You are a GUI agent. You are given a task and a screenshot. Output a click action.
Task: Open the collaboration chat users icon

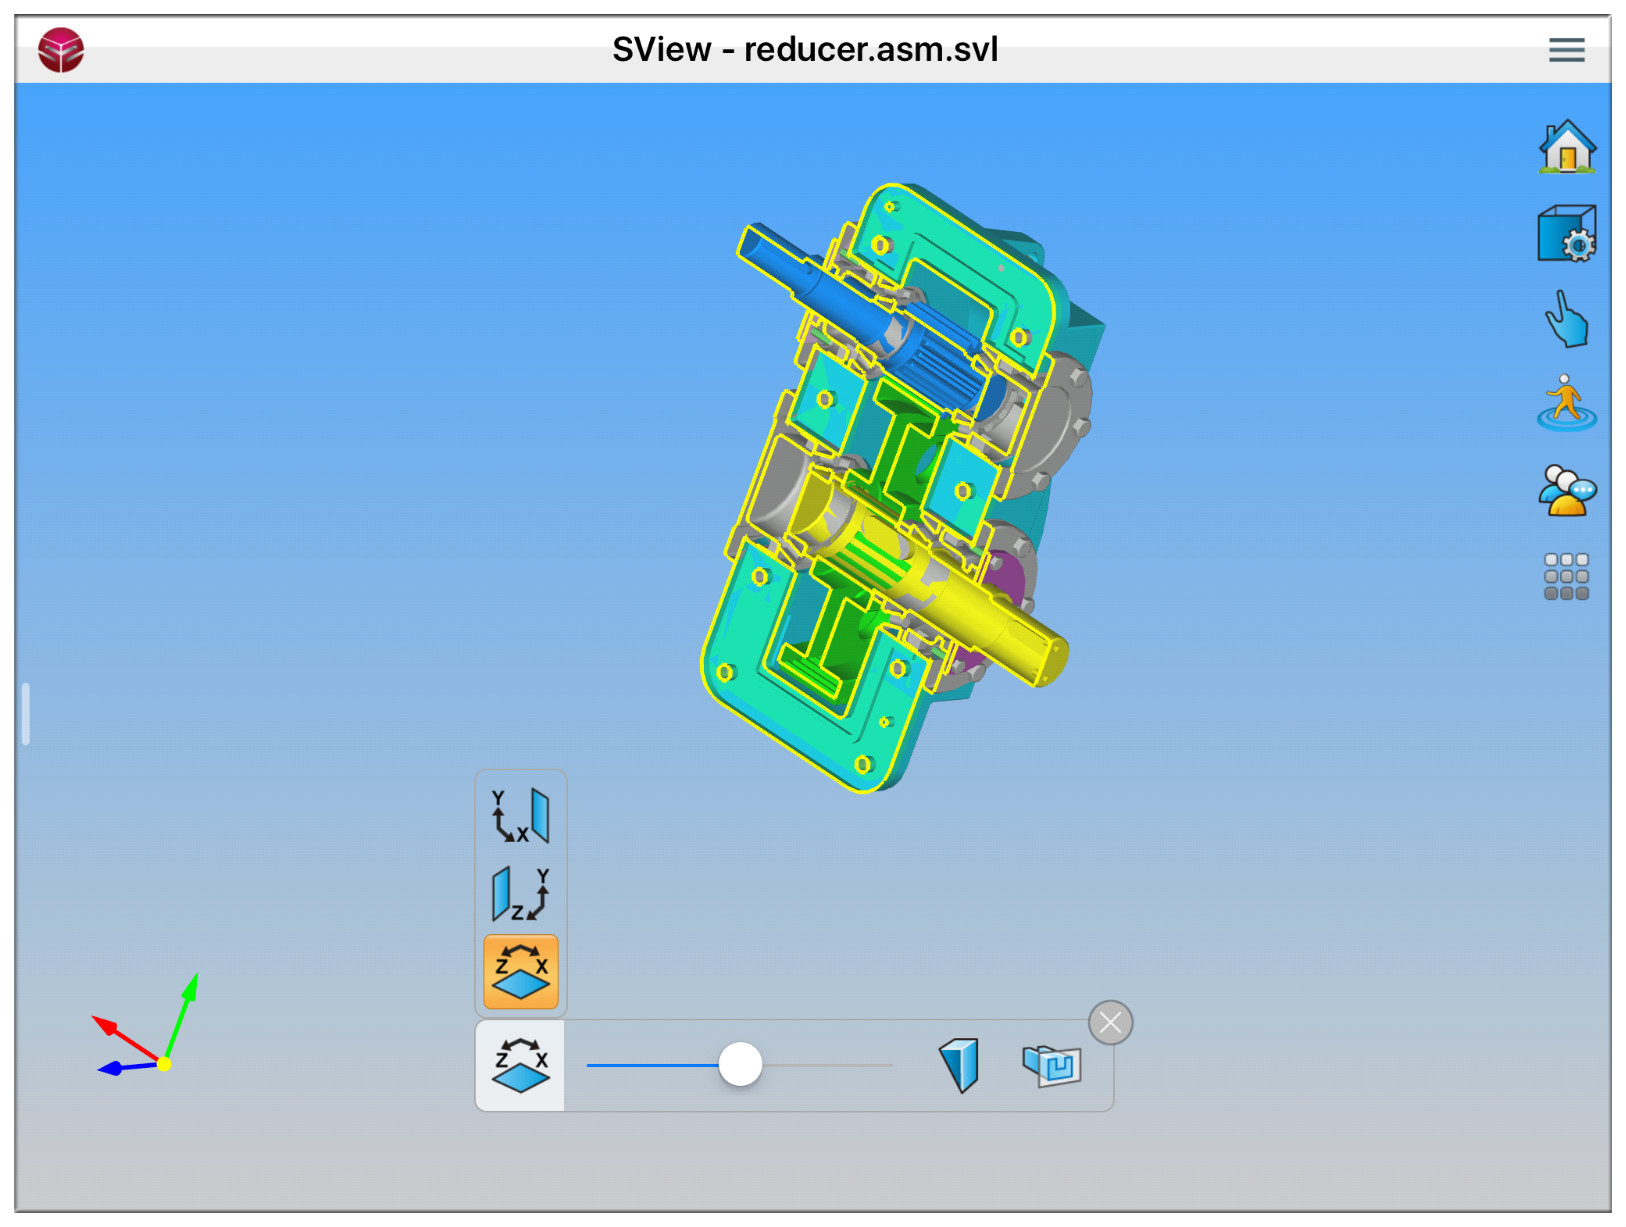[1567, 490]
